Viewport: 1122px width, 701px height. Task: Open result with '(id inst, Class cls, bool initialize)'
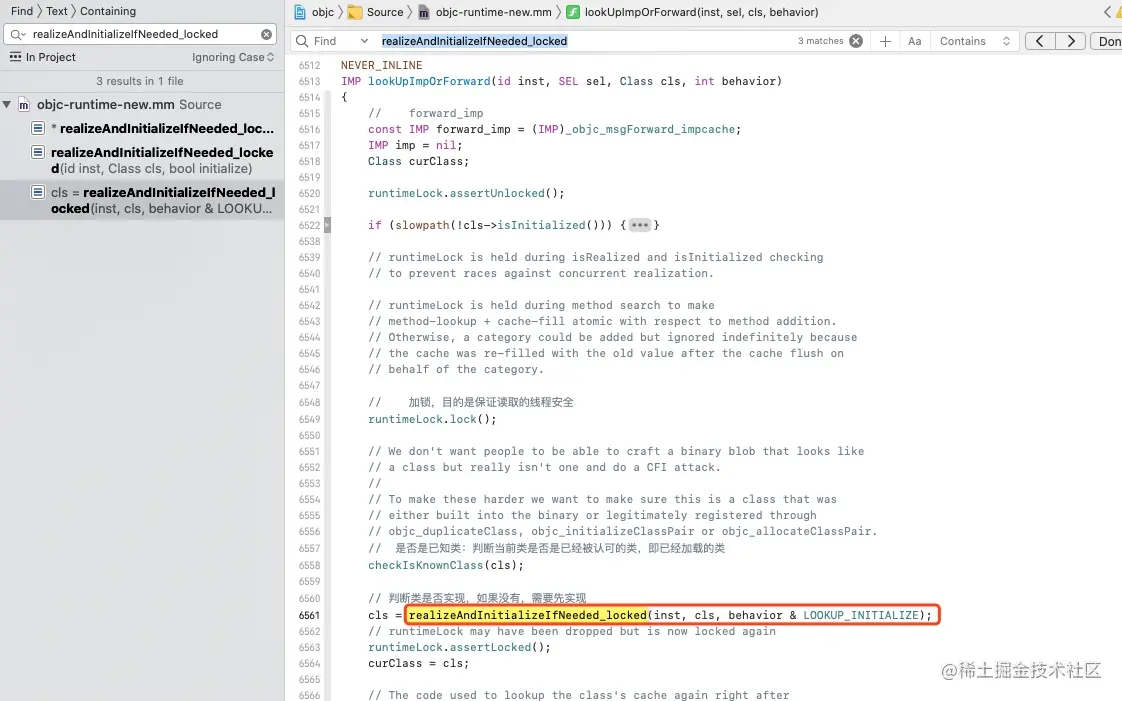point(152,160)
